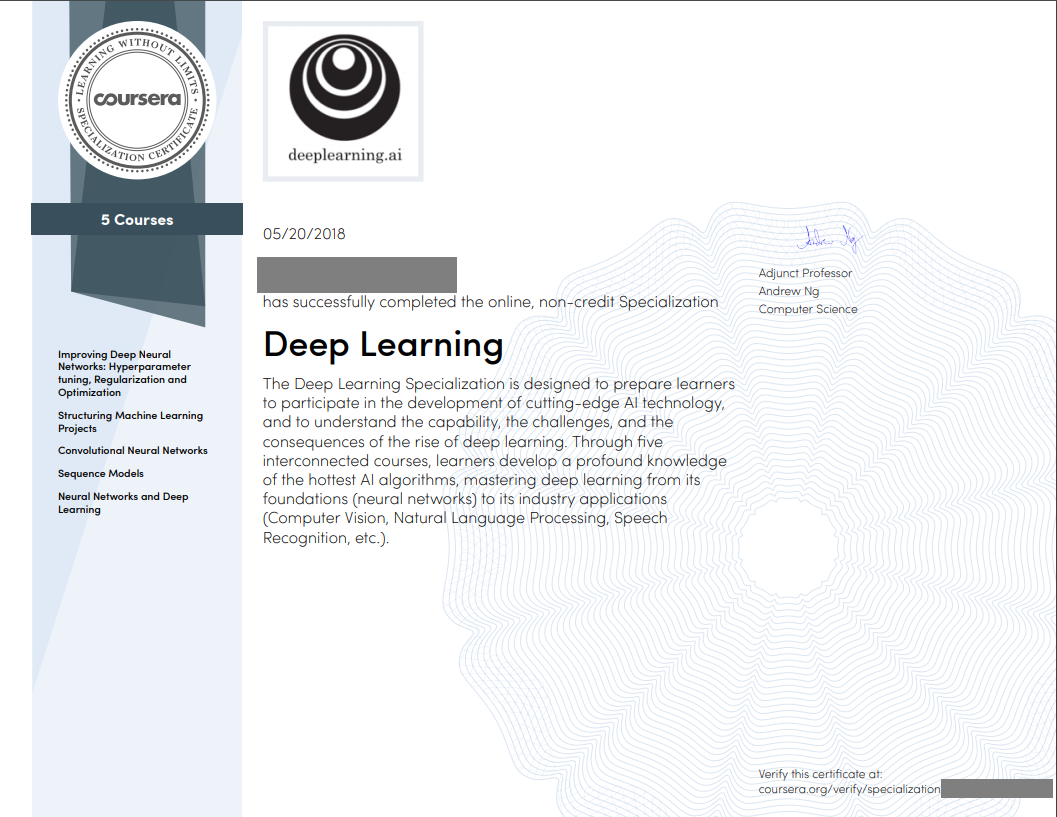Click 'Convolutional Neural Networks' course name
The height and width of the screenshot is (817, 1057).
tap(133, 450)
